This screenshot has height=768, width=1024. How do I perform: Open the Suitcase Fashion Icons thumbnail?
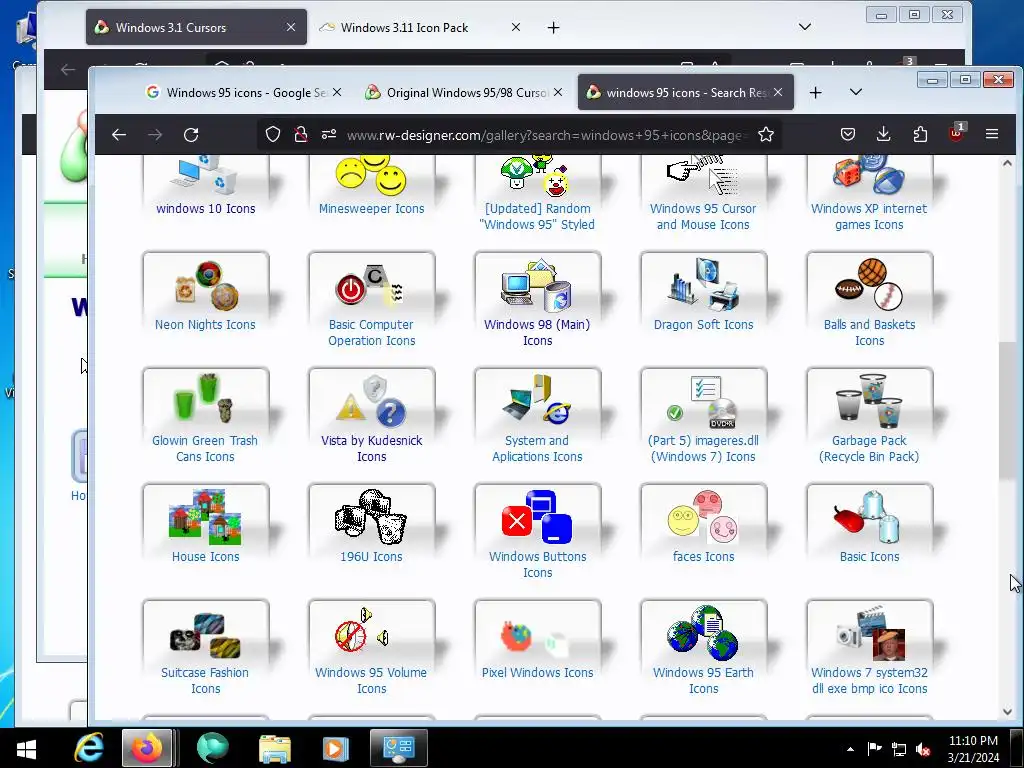coord(206,633)
